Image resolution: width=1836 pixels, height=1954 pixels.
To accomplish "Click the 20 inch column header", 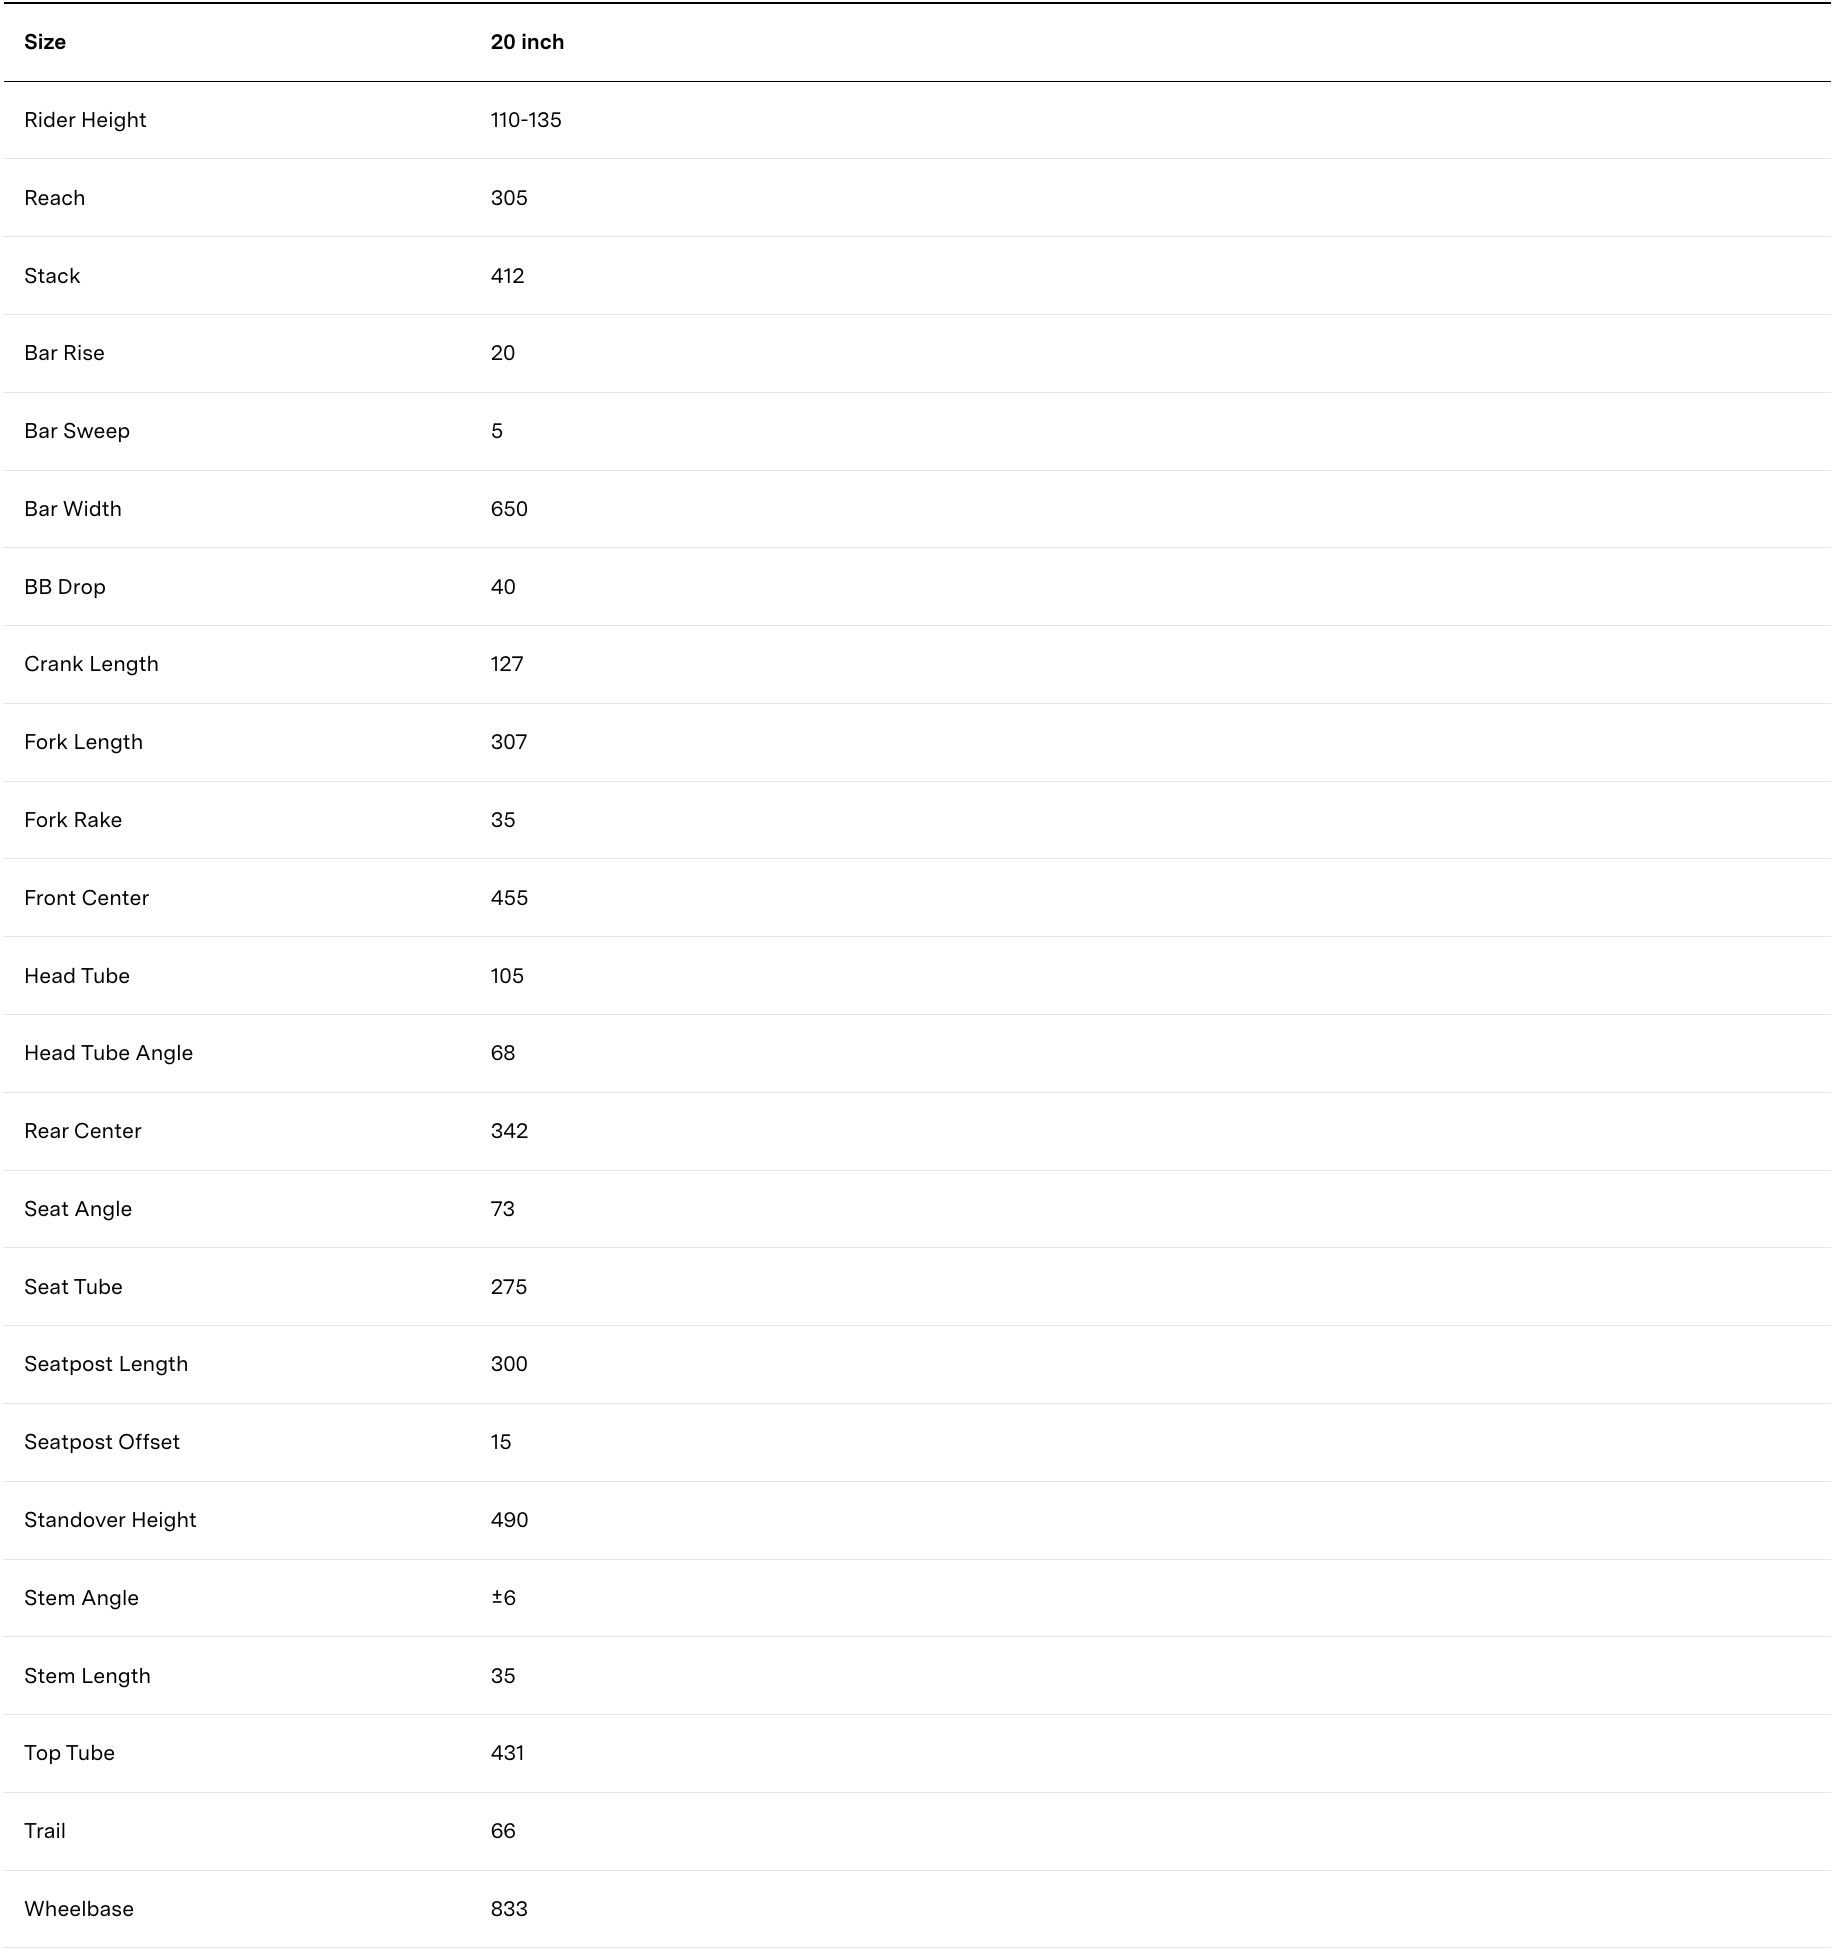I will click(x=527, y=42).
